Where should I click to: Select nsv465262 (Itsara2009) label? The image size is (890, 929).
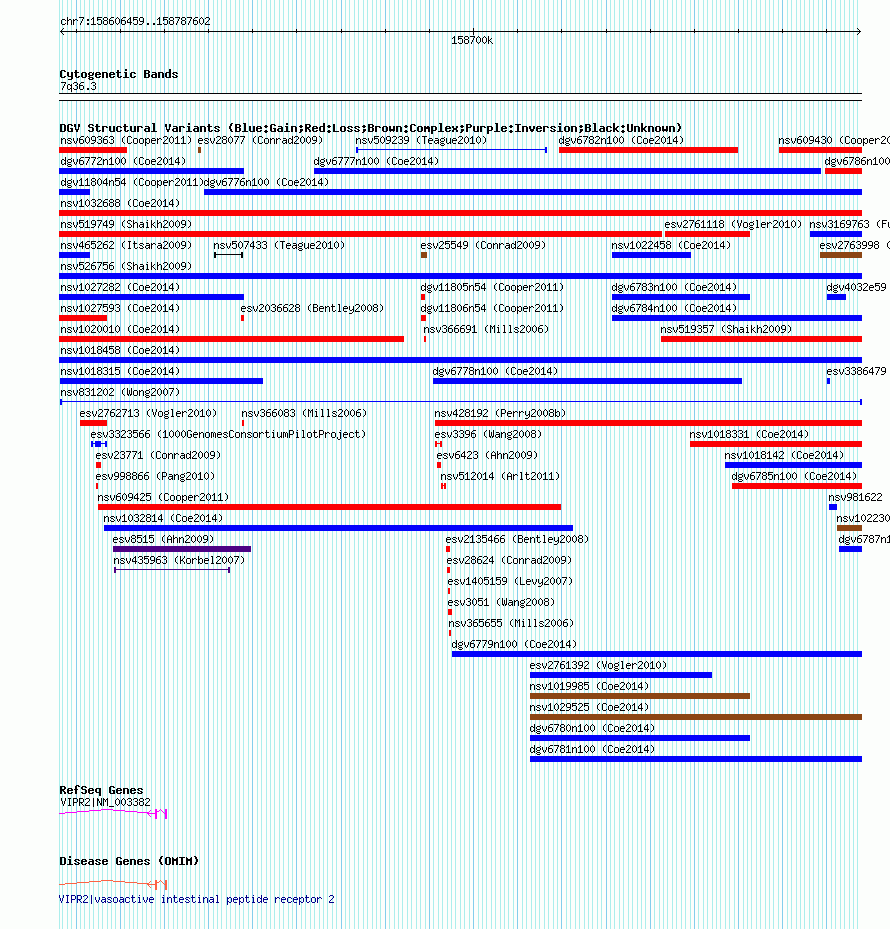point(126,245)
